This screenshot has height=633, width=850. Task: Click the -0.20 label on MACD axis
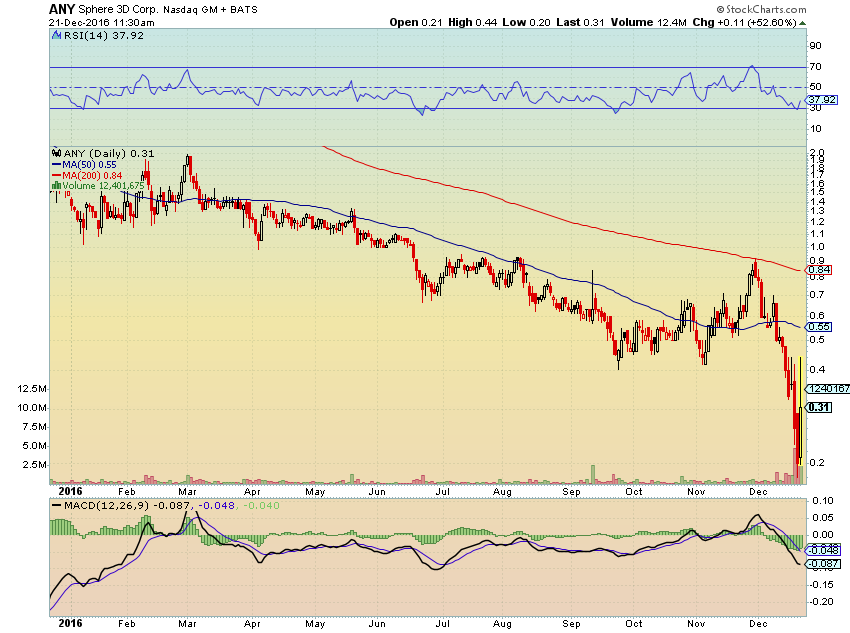pyautogui.click(x=821, y=602)
